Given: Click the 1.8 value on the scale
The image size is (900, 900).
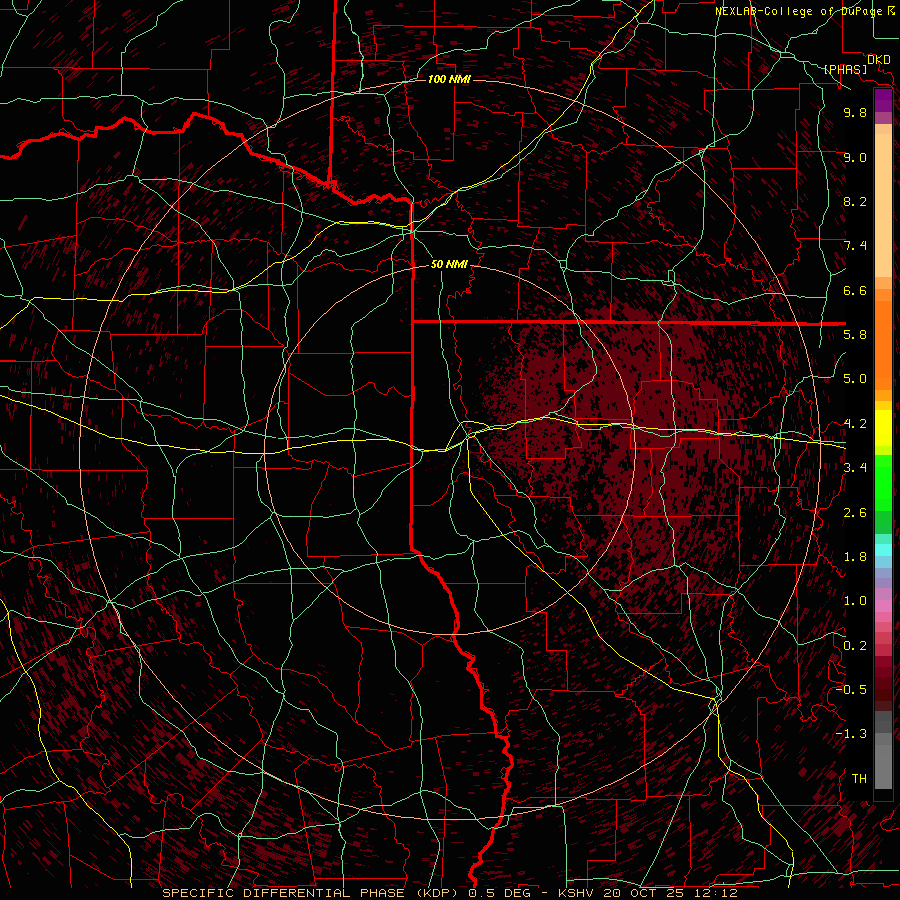Looking at the screenshot, I should [x=855, y=557].
